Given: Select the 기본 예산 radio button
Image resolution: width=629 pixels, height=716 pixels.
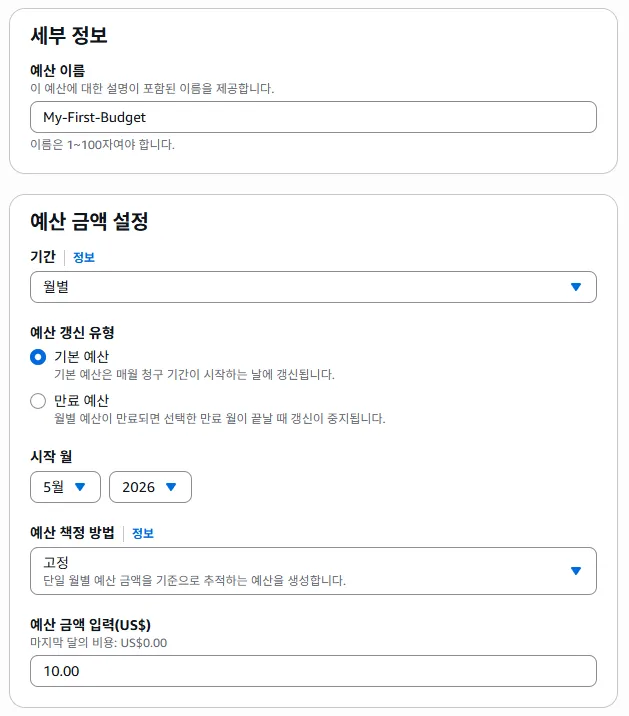Looking at the screenshot, I should 38,357.
